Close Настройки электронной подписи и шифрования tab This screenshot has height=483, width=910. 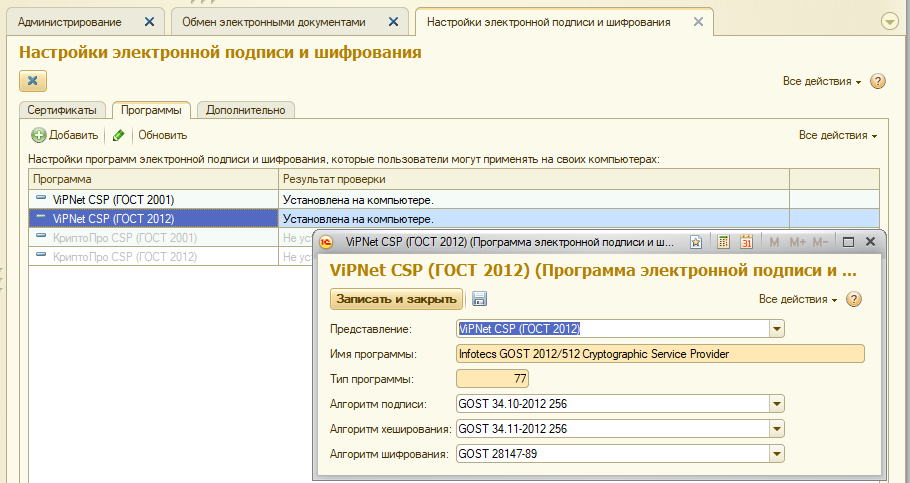pos(698,22)
